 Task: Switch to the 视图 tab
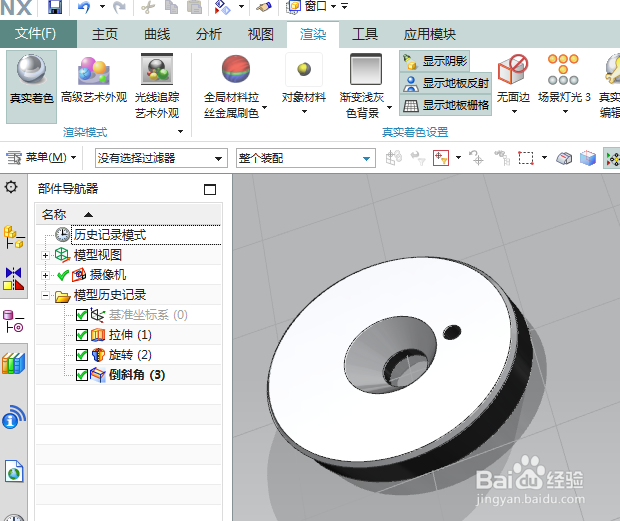click(x=261, y=34)
